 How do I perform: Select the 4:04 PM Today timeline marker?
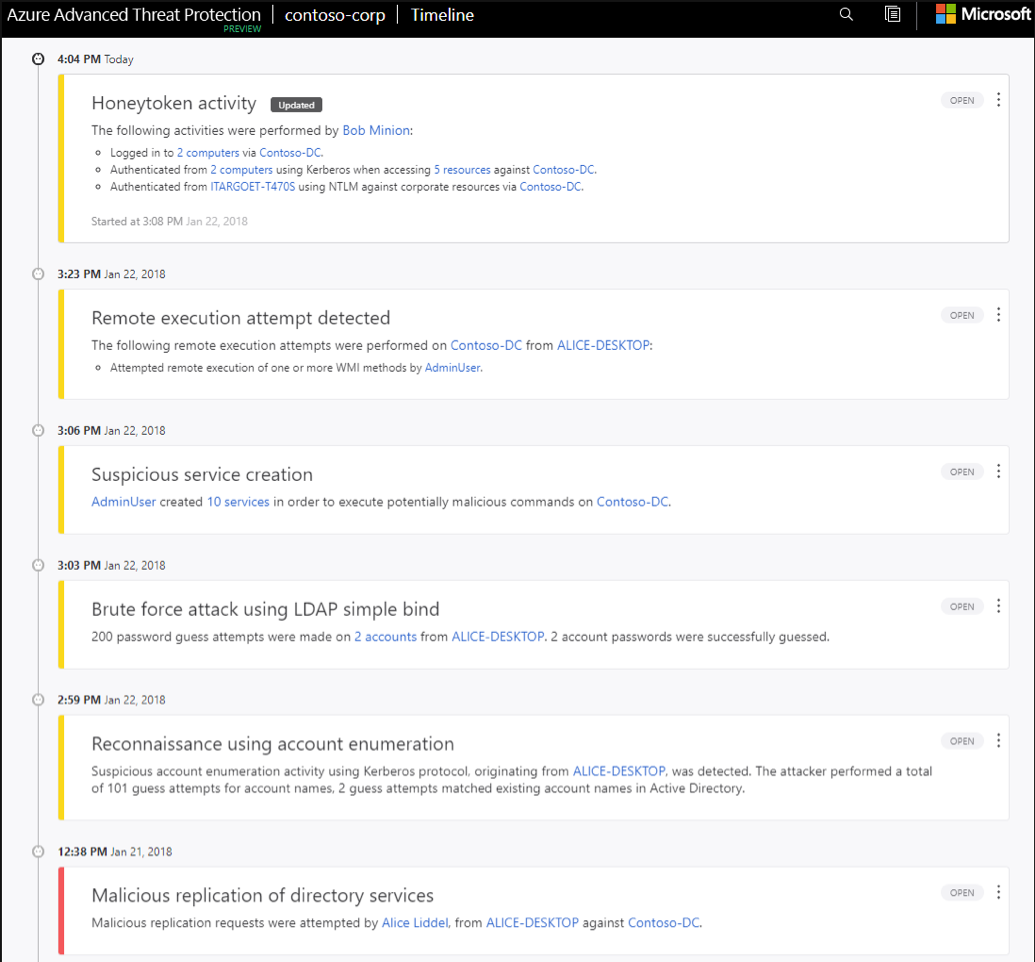[x=38, y=59]
